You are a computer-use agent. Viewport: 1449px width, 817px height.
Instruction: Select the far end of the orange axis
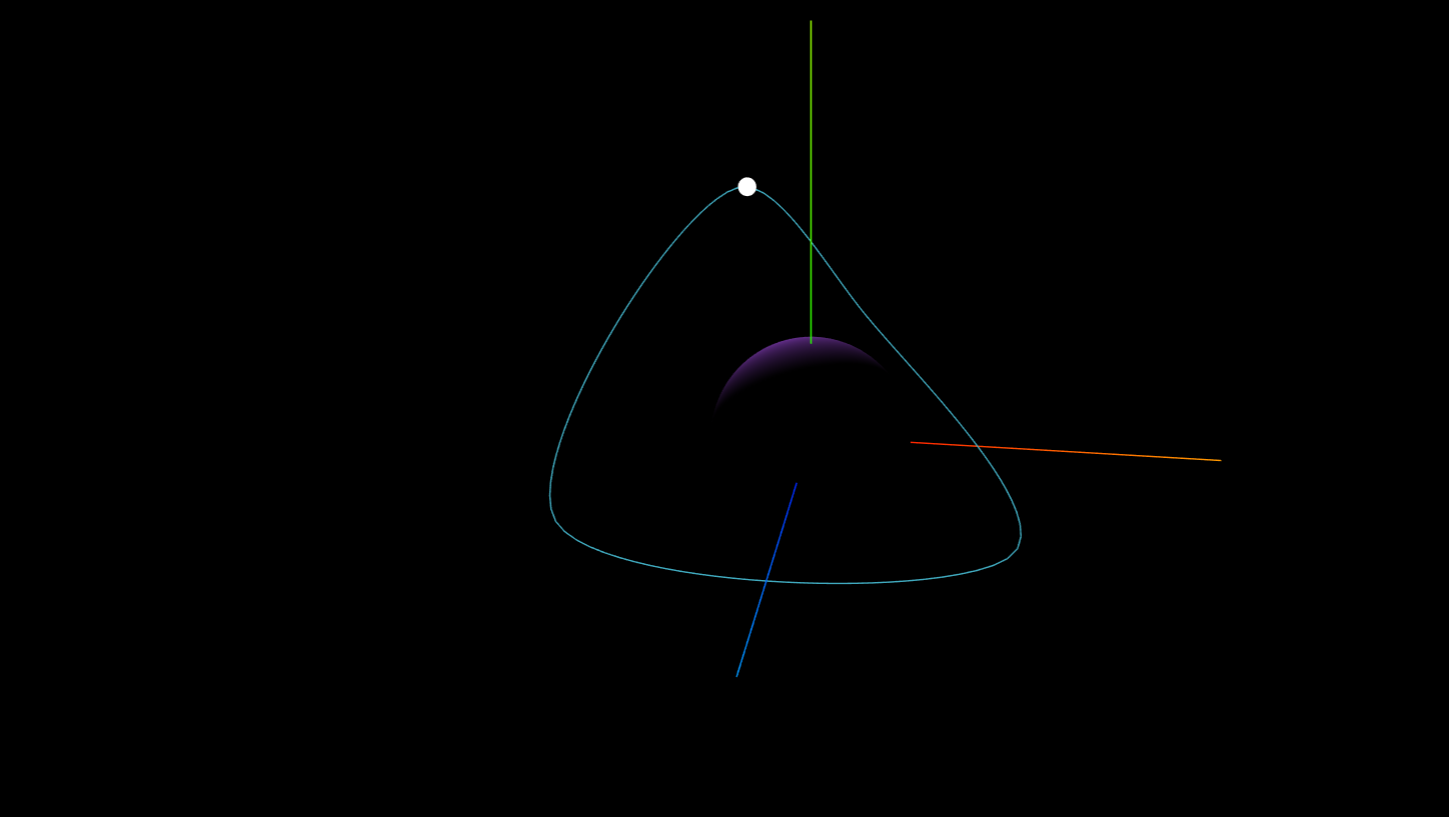point(1218,460)
